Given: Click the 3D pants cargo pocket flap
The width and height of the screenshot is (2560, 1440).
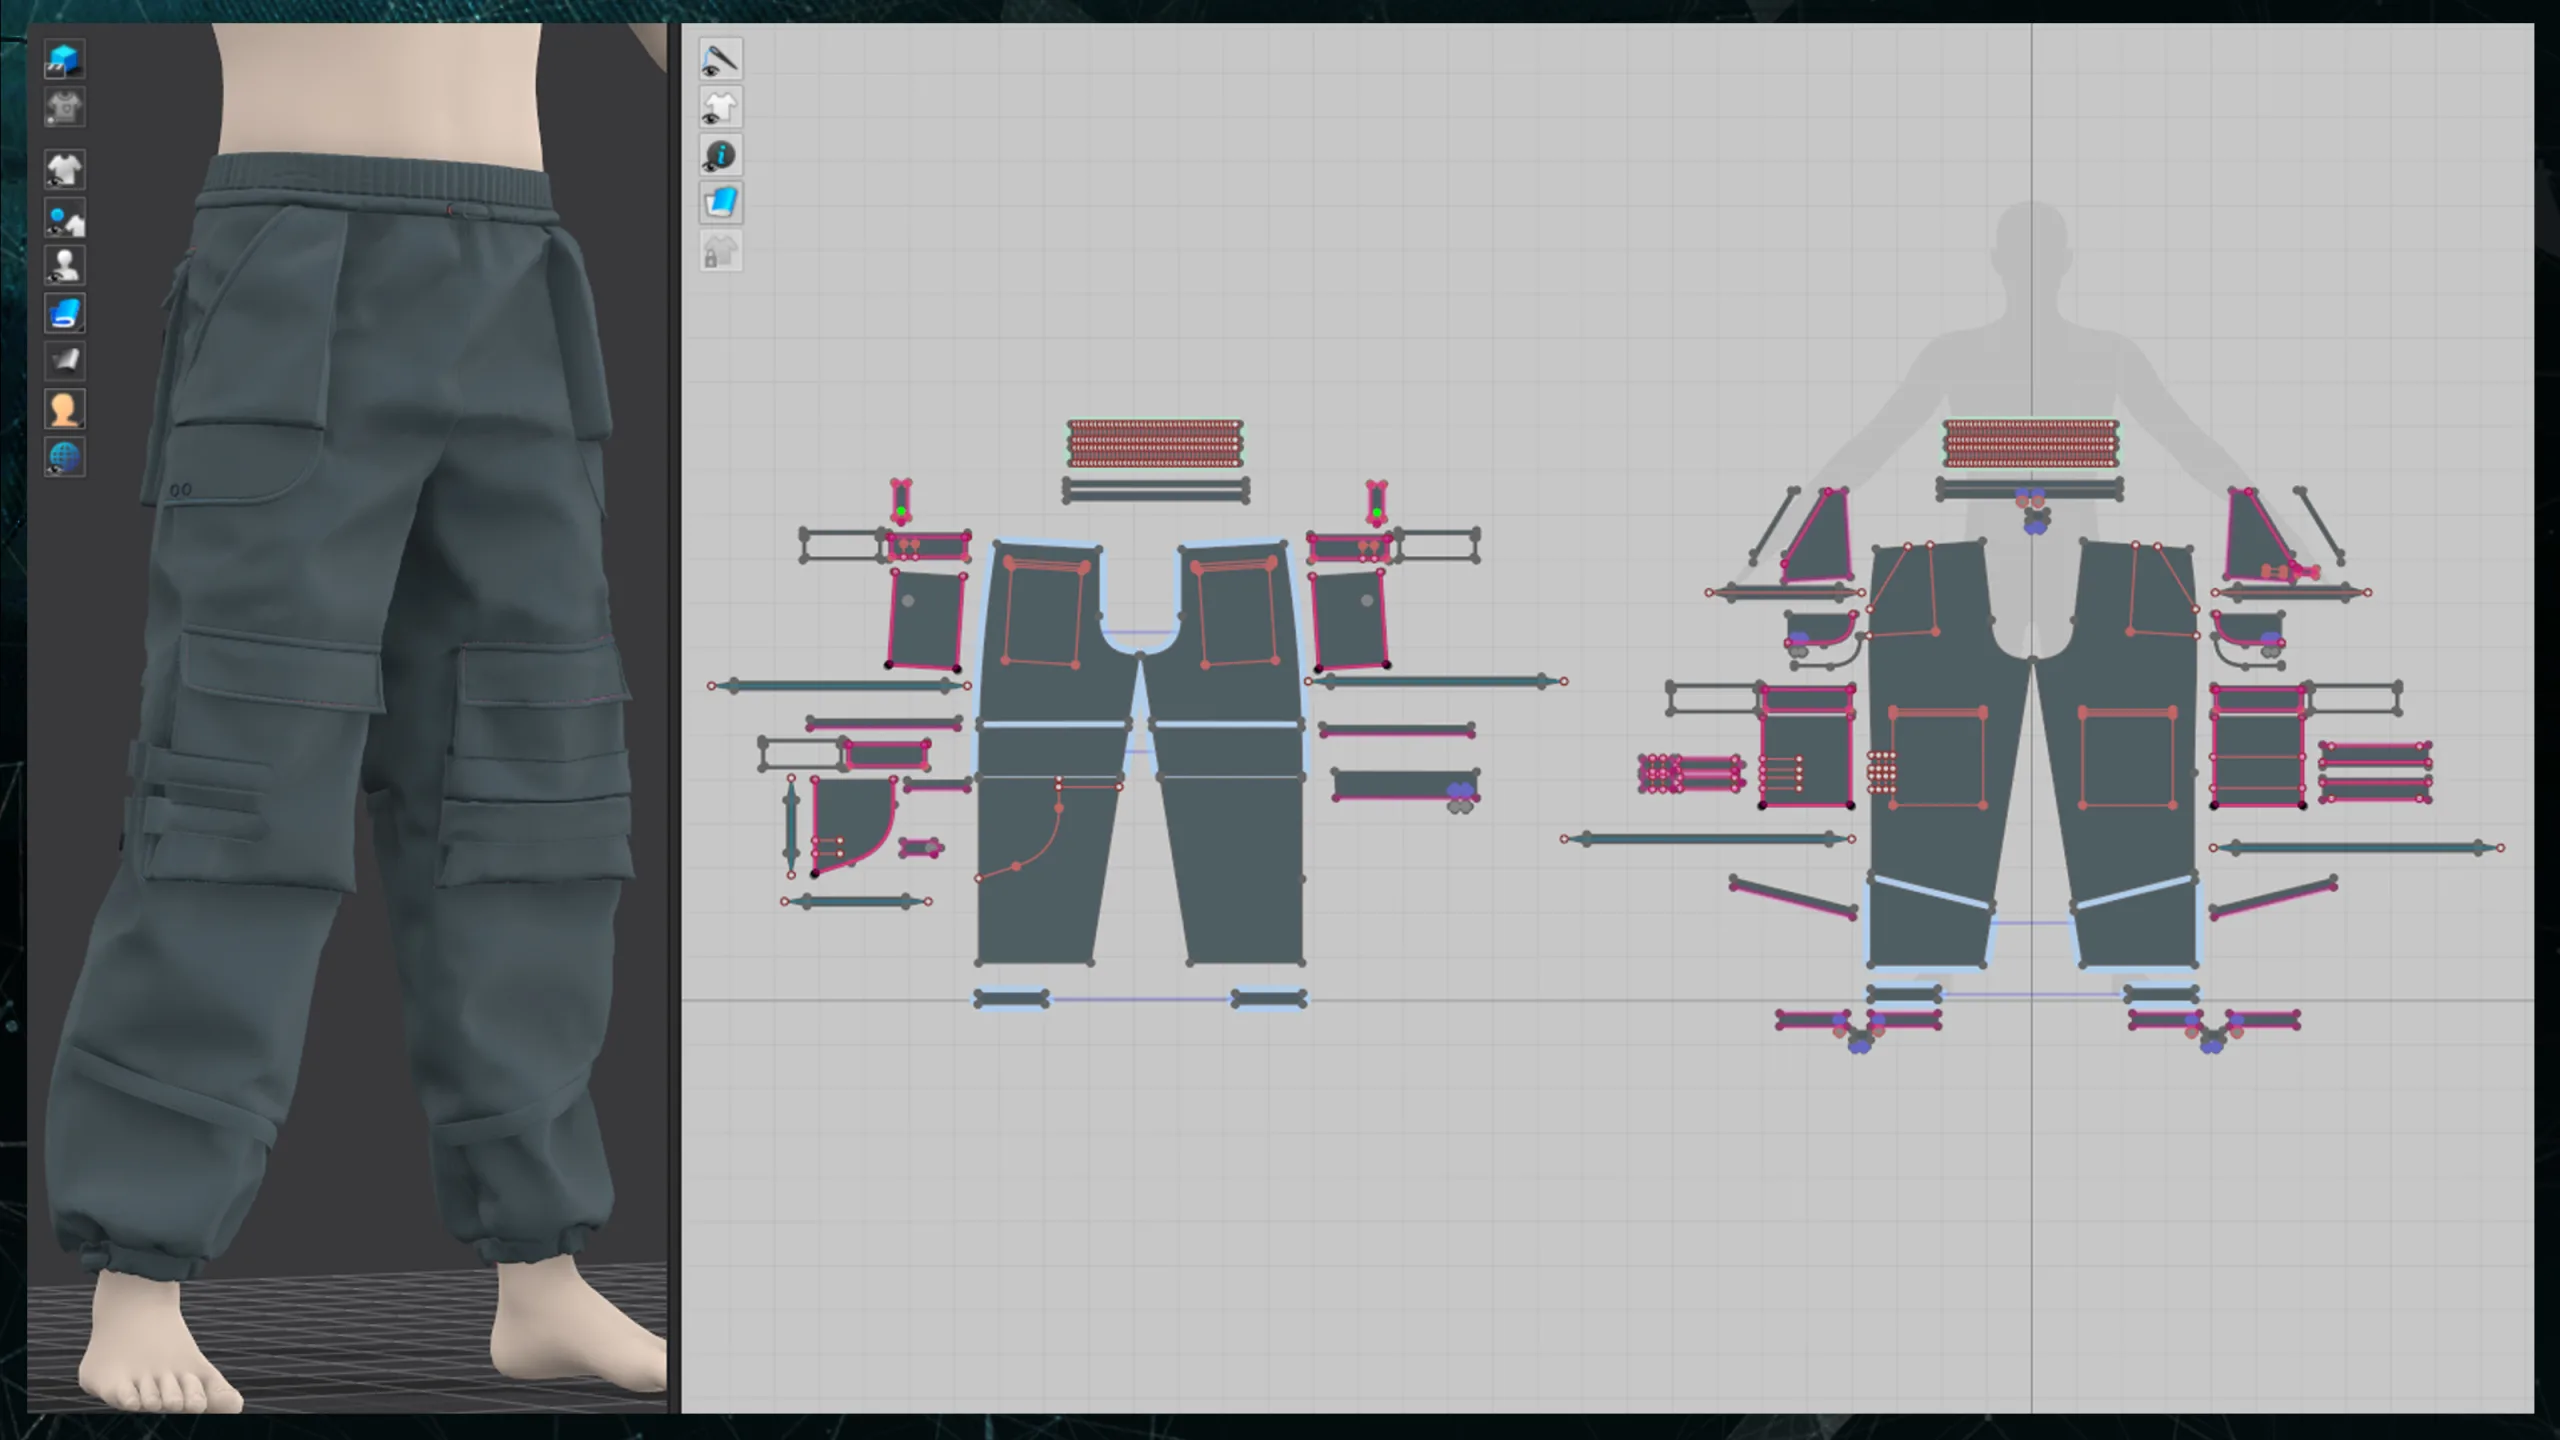Looking at the screenshot, I should pyautogui.click(x=282, y=670).
